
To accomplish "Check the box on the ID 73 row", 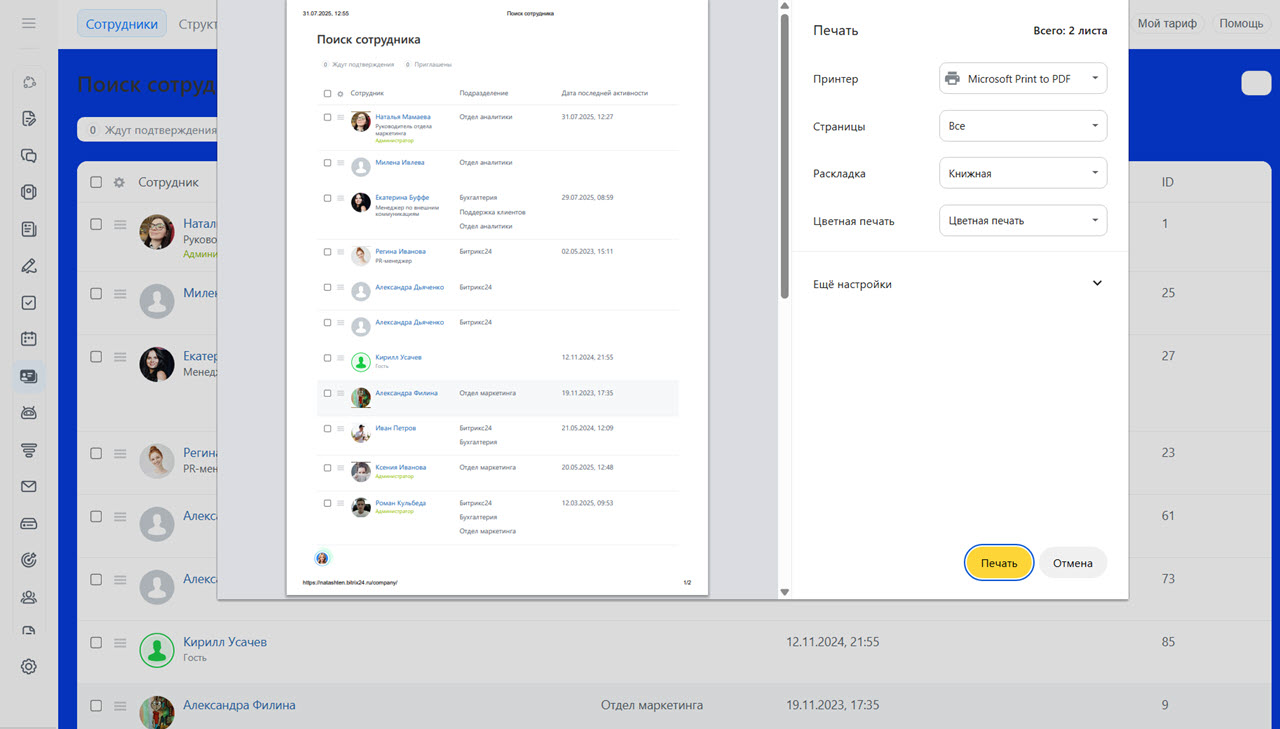I will (96, 579).
